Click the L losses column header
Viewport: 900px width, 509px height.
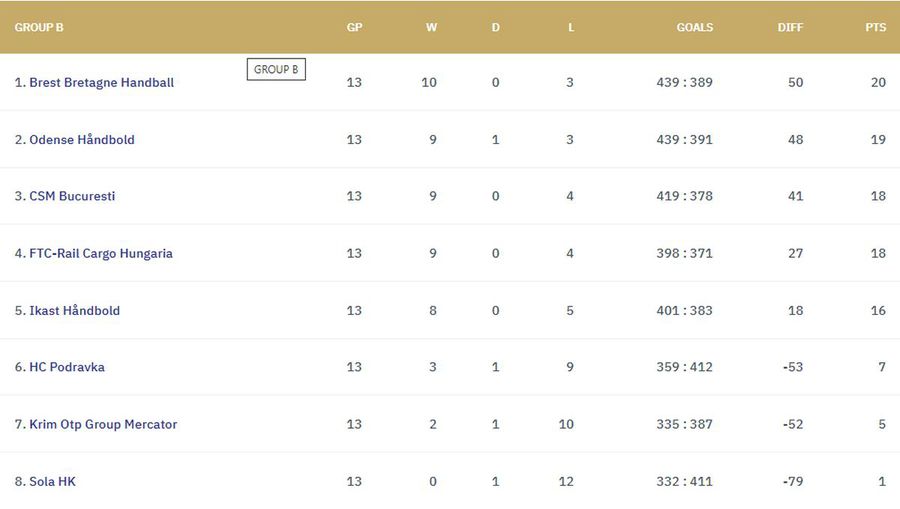tap(571, 28)
